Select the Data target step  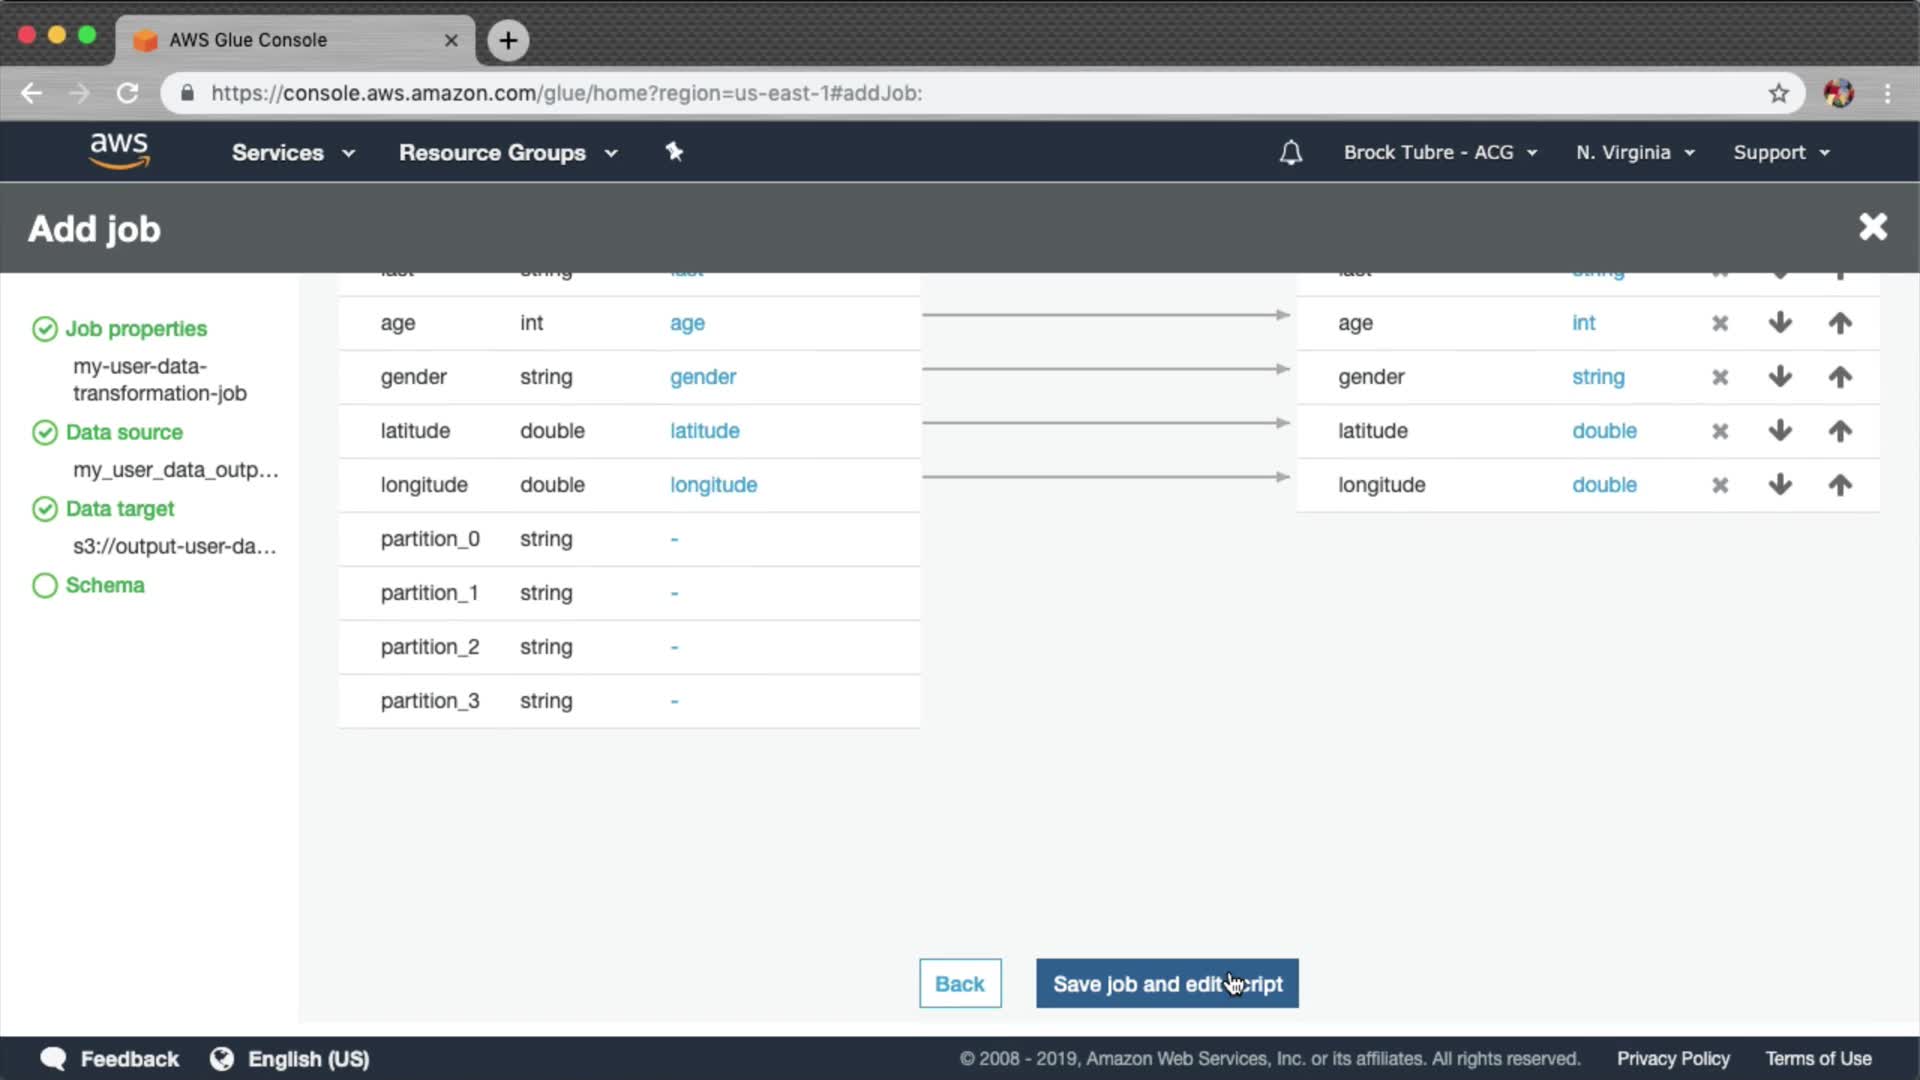coord(120,509)
